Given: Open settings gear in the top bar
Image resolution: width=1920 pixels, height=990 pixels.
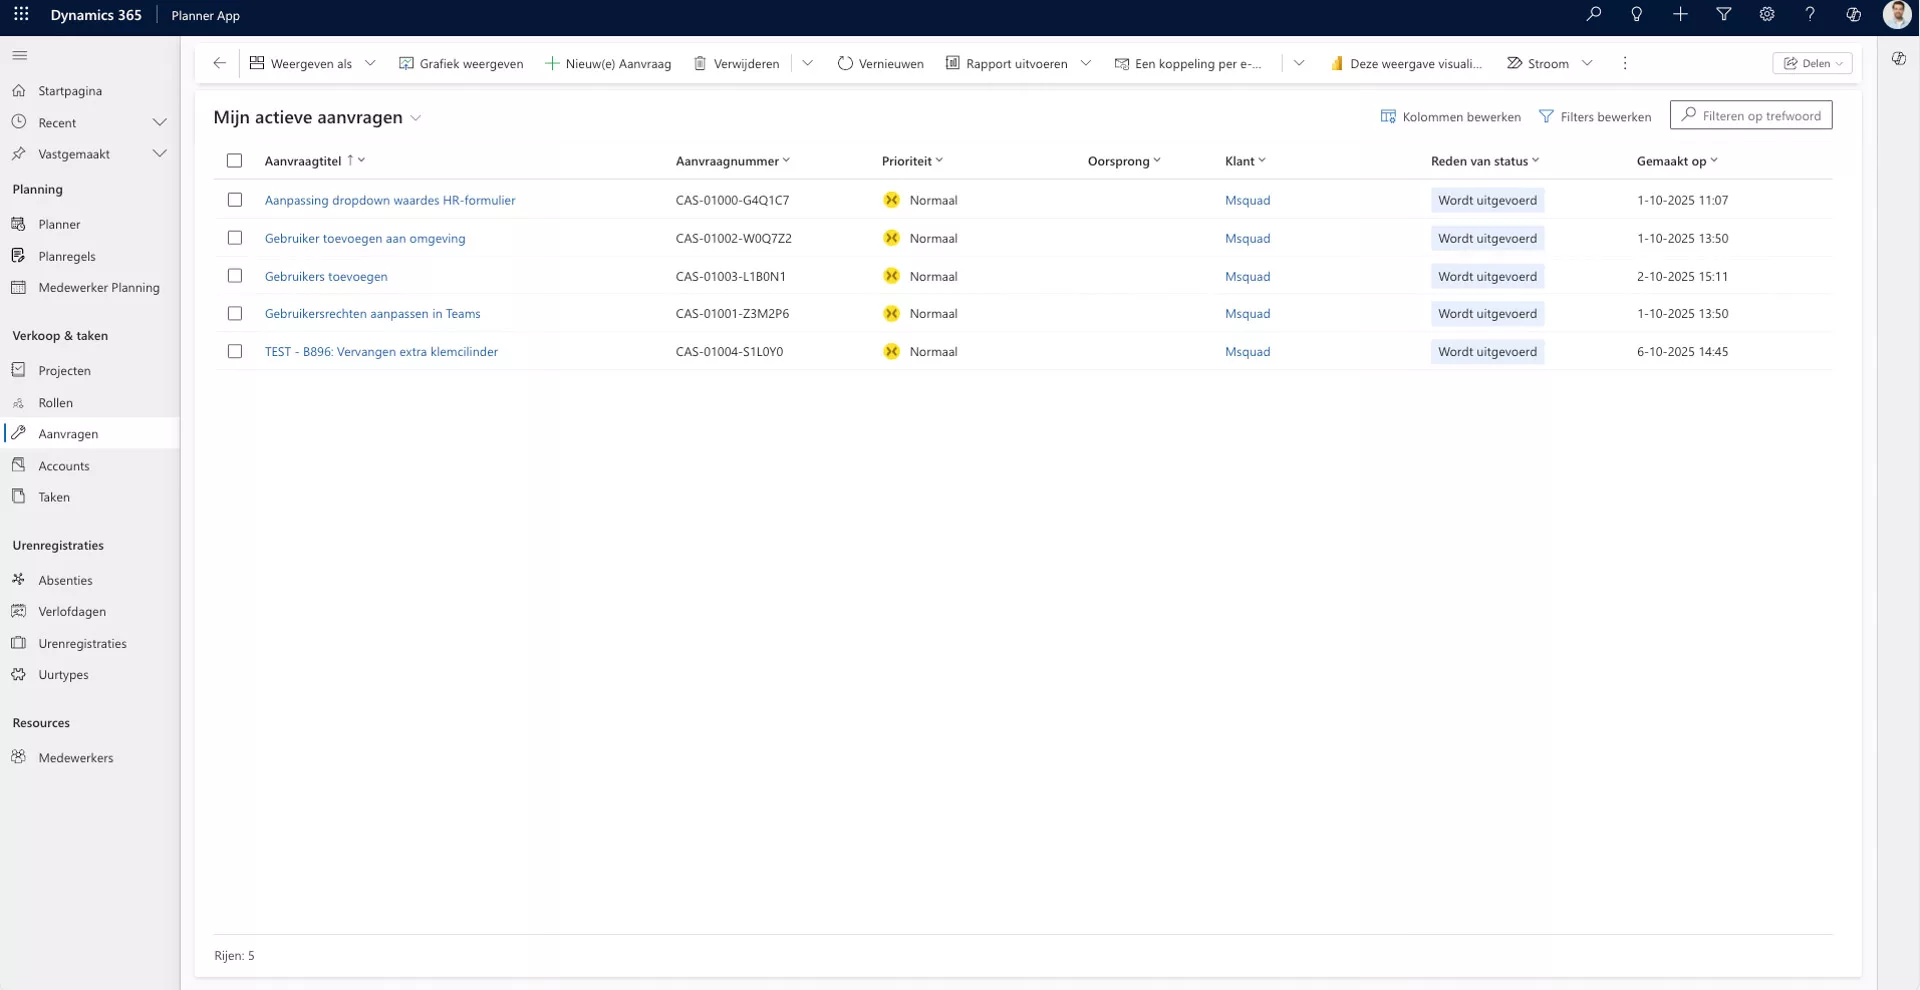Looking at the screenshot, I should pos(1767,14).
